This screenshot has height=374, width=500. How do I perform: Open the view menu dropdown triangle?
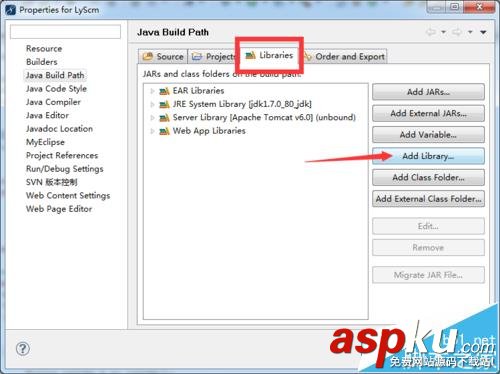point(483,32)
